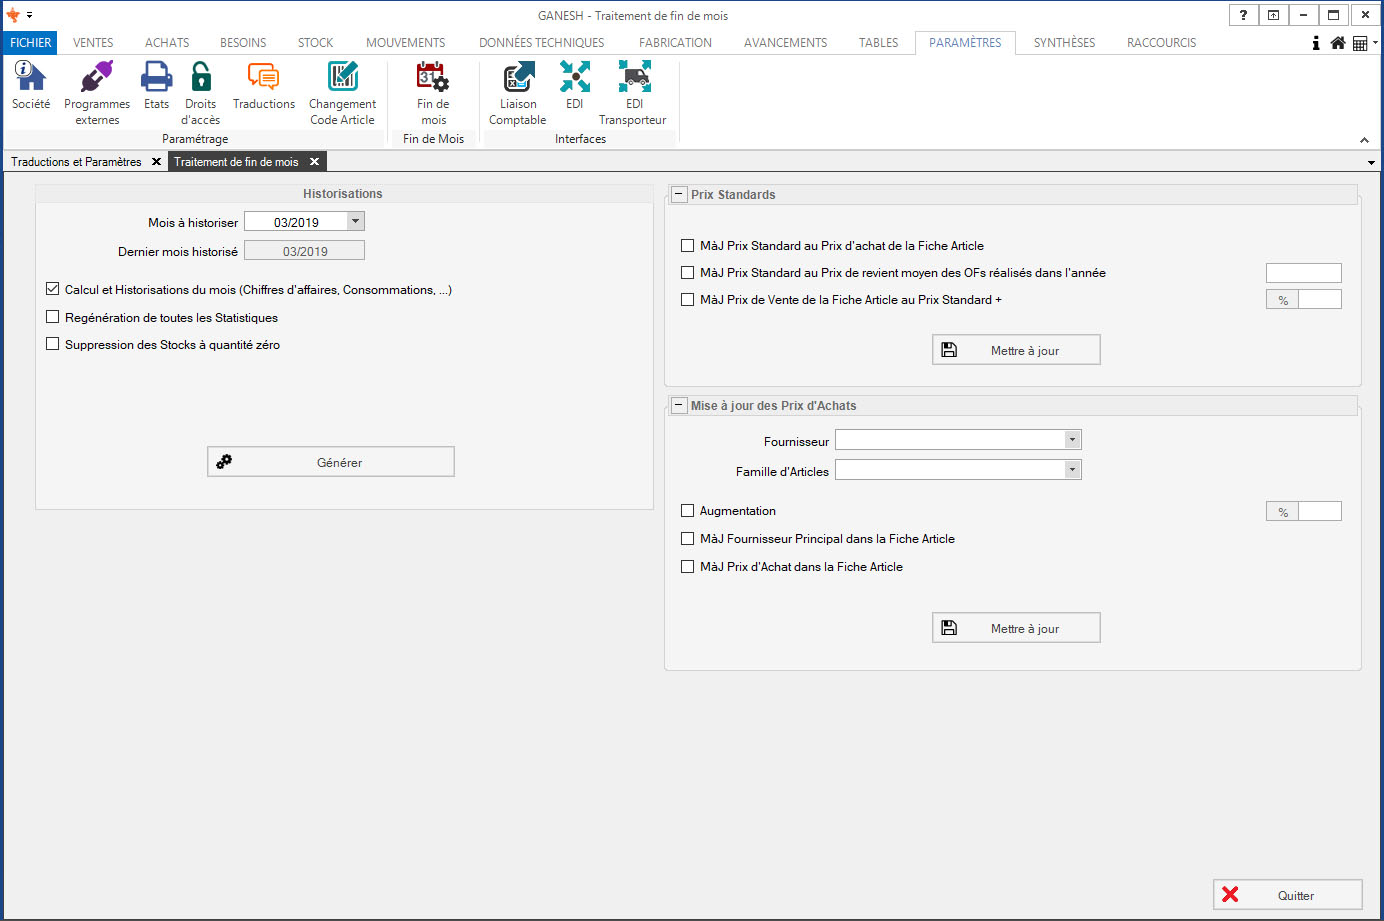1384x921 pixels.
Task: Open the Etats printer icon
Action: coord(156,78)
